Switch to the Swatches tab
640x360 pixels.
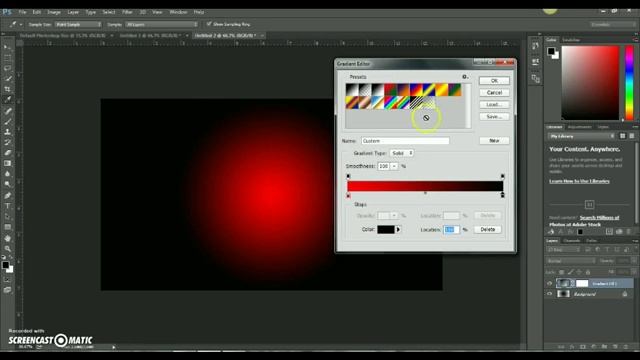coord(571,40)
